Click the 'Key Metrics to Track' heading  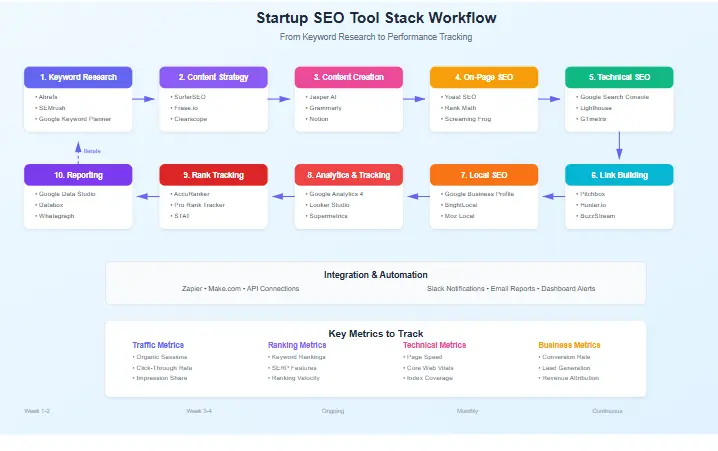[x=375, y=334]
